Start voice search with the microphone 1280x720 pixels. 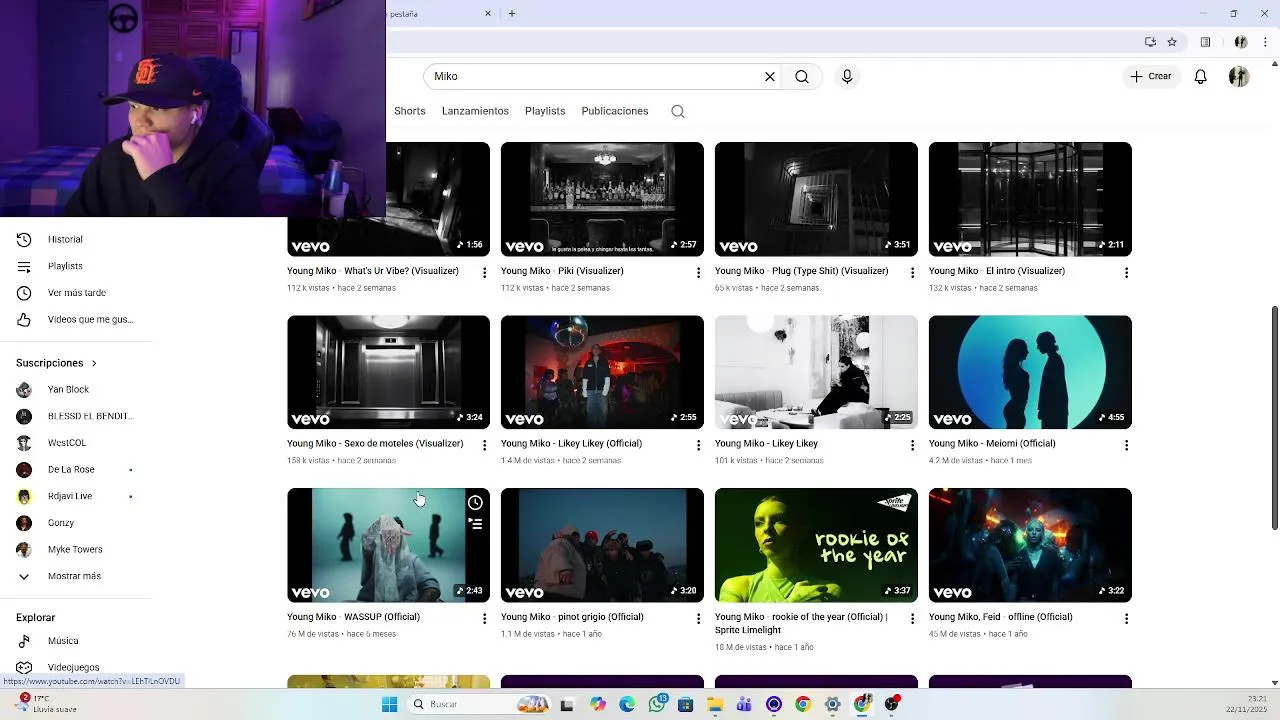pos(847,76)
